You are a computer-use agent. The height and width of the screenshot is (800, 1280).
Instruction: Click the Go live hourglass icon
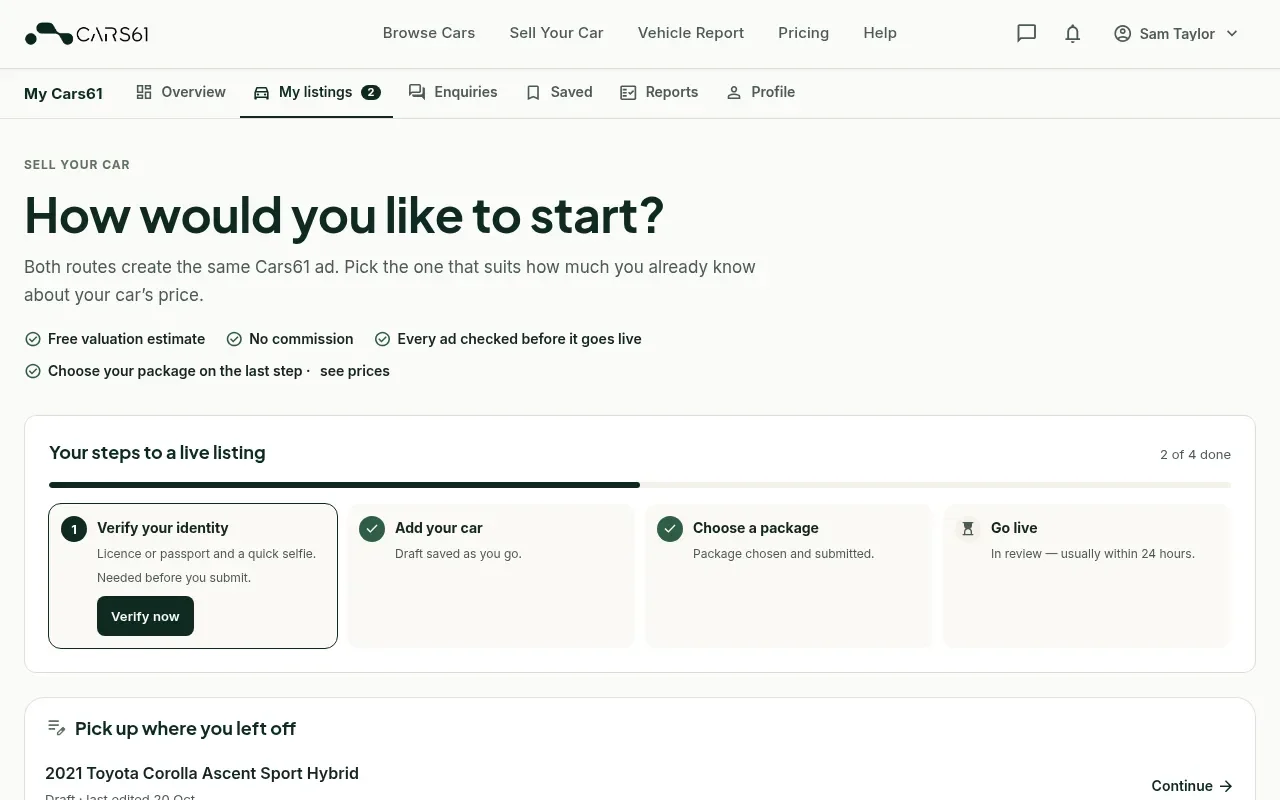click(x=968, y=529)
